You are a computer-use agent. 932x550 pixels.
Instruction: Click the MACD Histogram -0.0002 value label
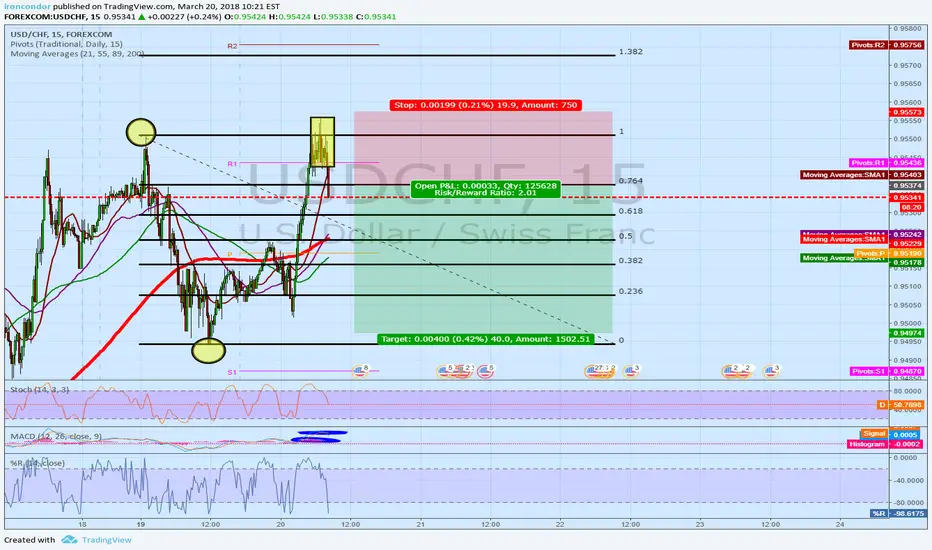coord(885,444)
